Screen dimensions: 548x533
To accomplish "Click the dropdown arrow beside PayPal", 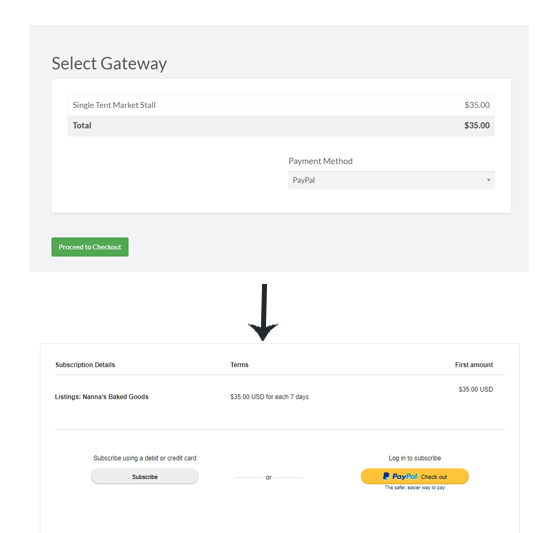I will [x=489, y=180].
